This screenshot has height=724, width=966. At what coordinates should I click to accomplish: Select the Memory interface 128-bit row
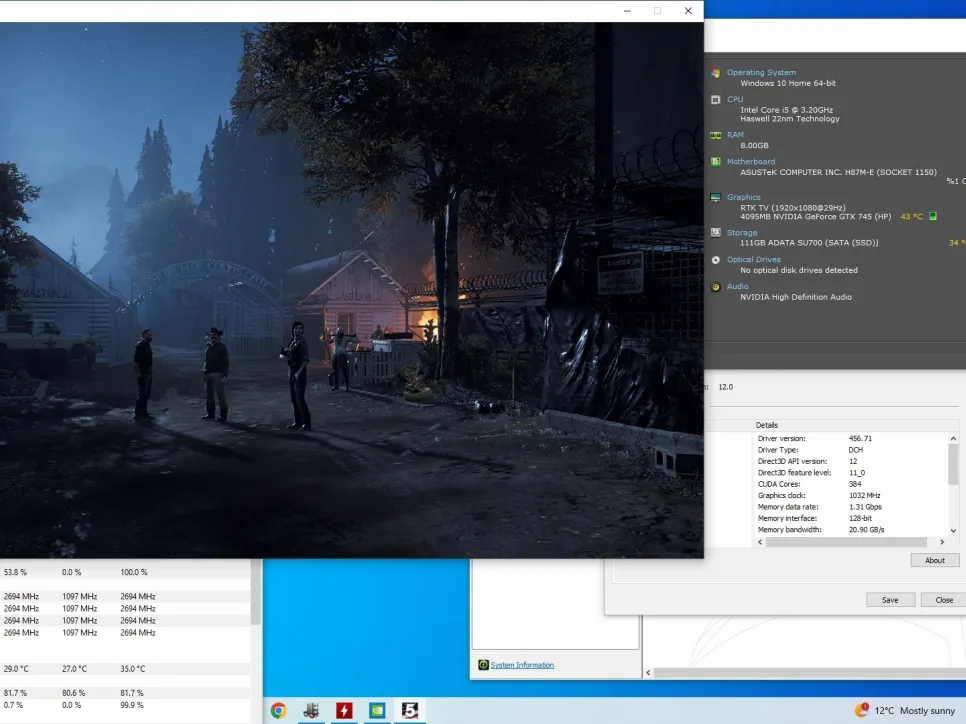tap(850, 518)
